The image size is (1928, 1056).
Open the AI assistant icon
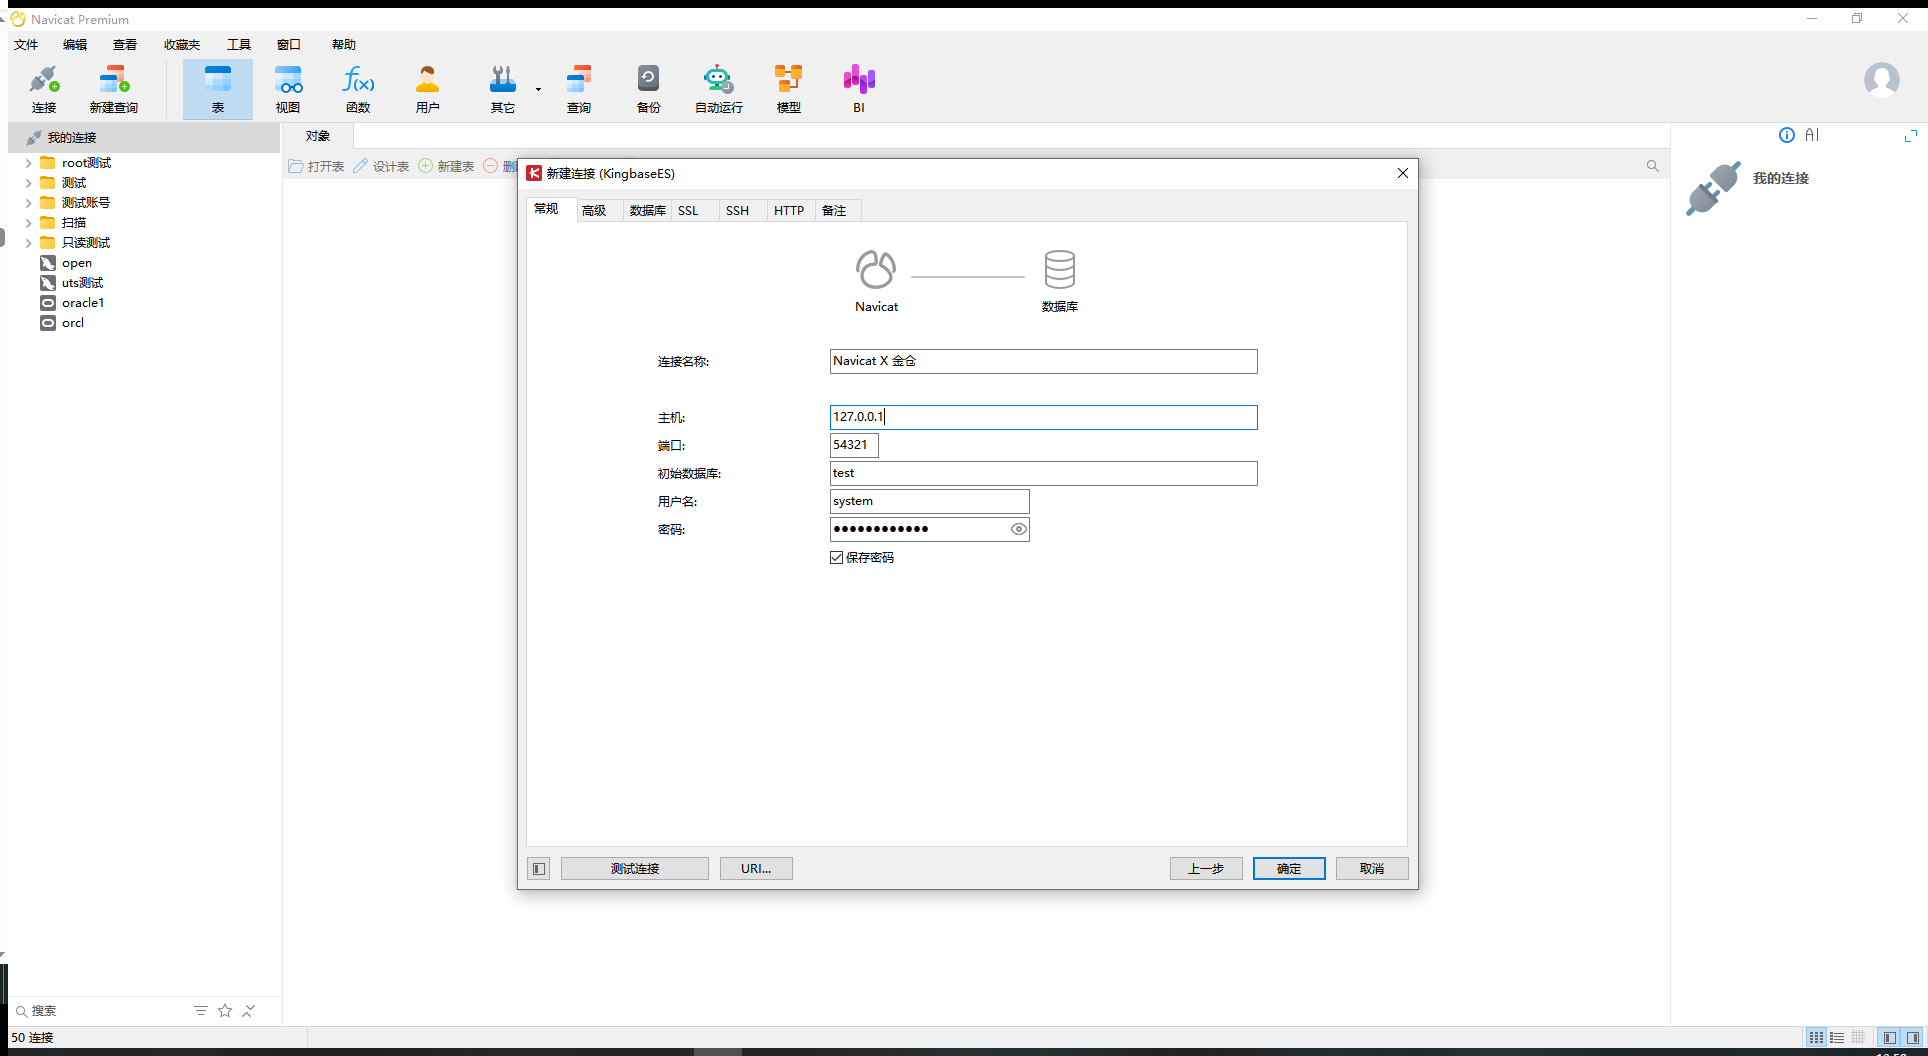[x=1812, y=135]
